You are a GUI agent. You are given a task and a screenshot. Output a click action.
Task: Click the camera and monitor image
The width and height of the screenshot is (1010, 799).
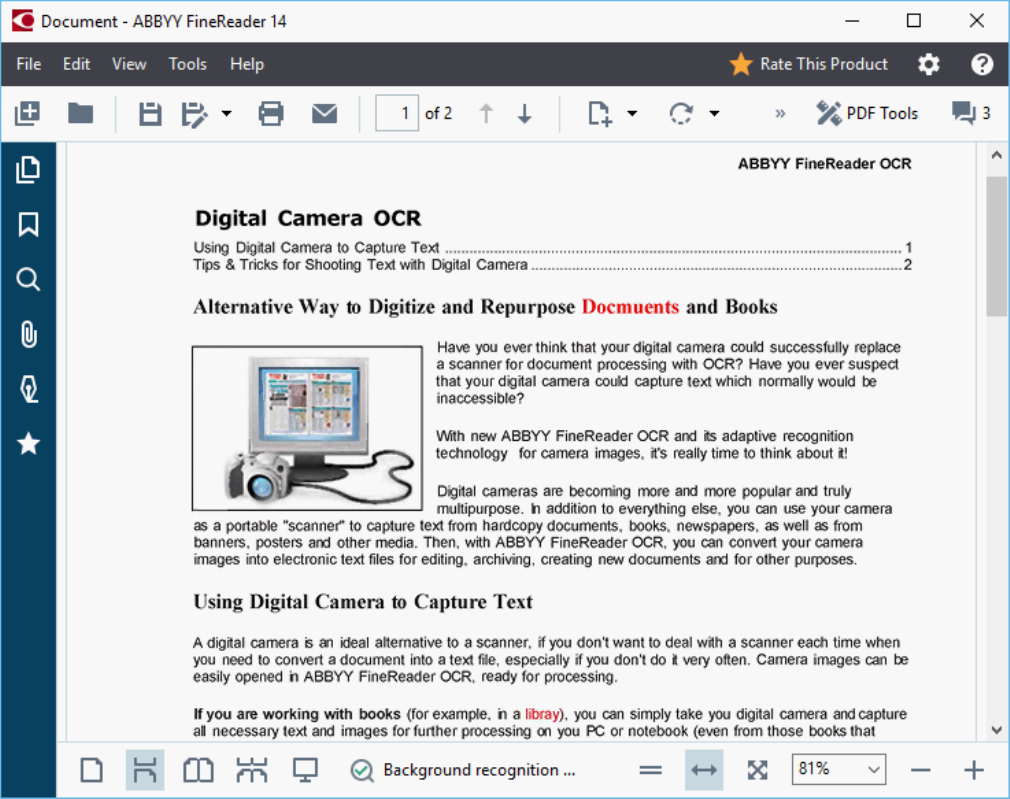click(x=307, y=428)
